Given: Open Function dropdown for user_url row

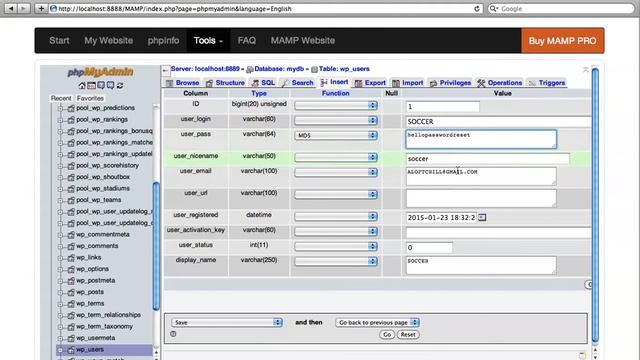Looking at the screenshot, I should (x=336, y=195).
